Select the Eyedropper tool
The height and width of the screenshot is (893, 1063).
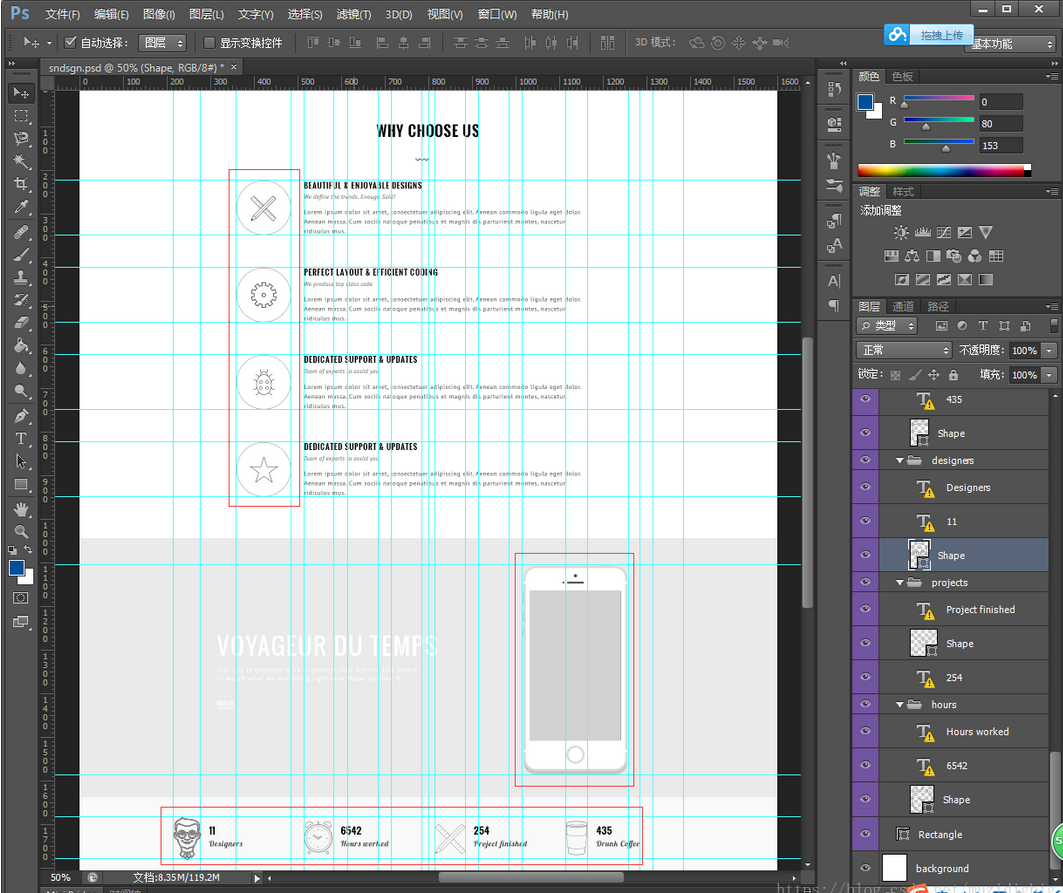click(21, 207)
